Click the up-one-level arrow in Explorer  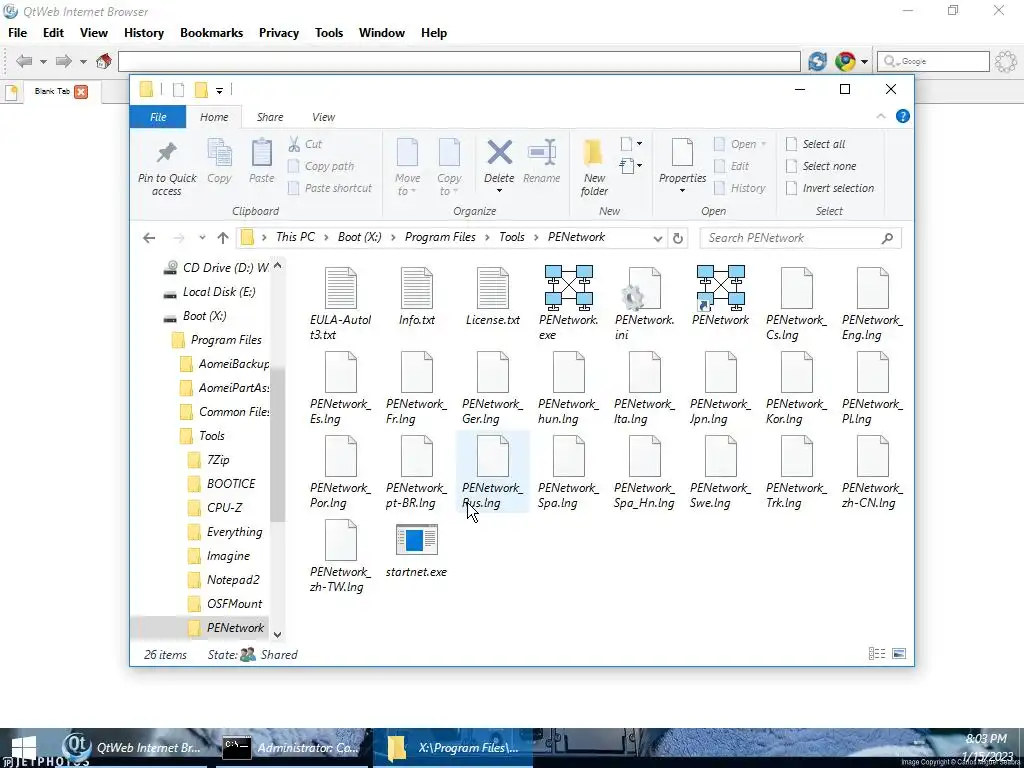tap(223, 238)
